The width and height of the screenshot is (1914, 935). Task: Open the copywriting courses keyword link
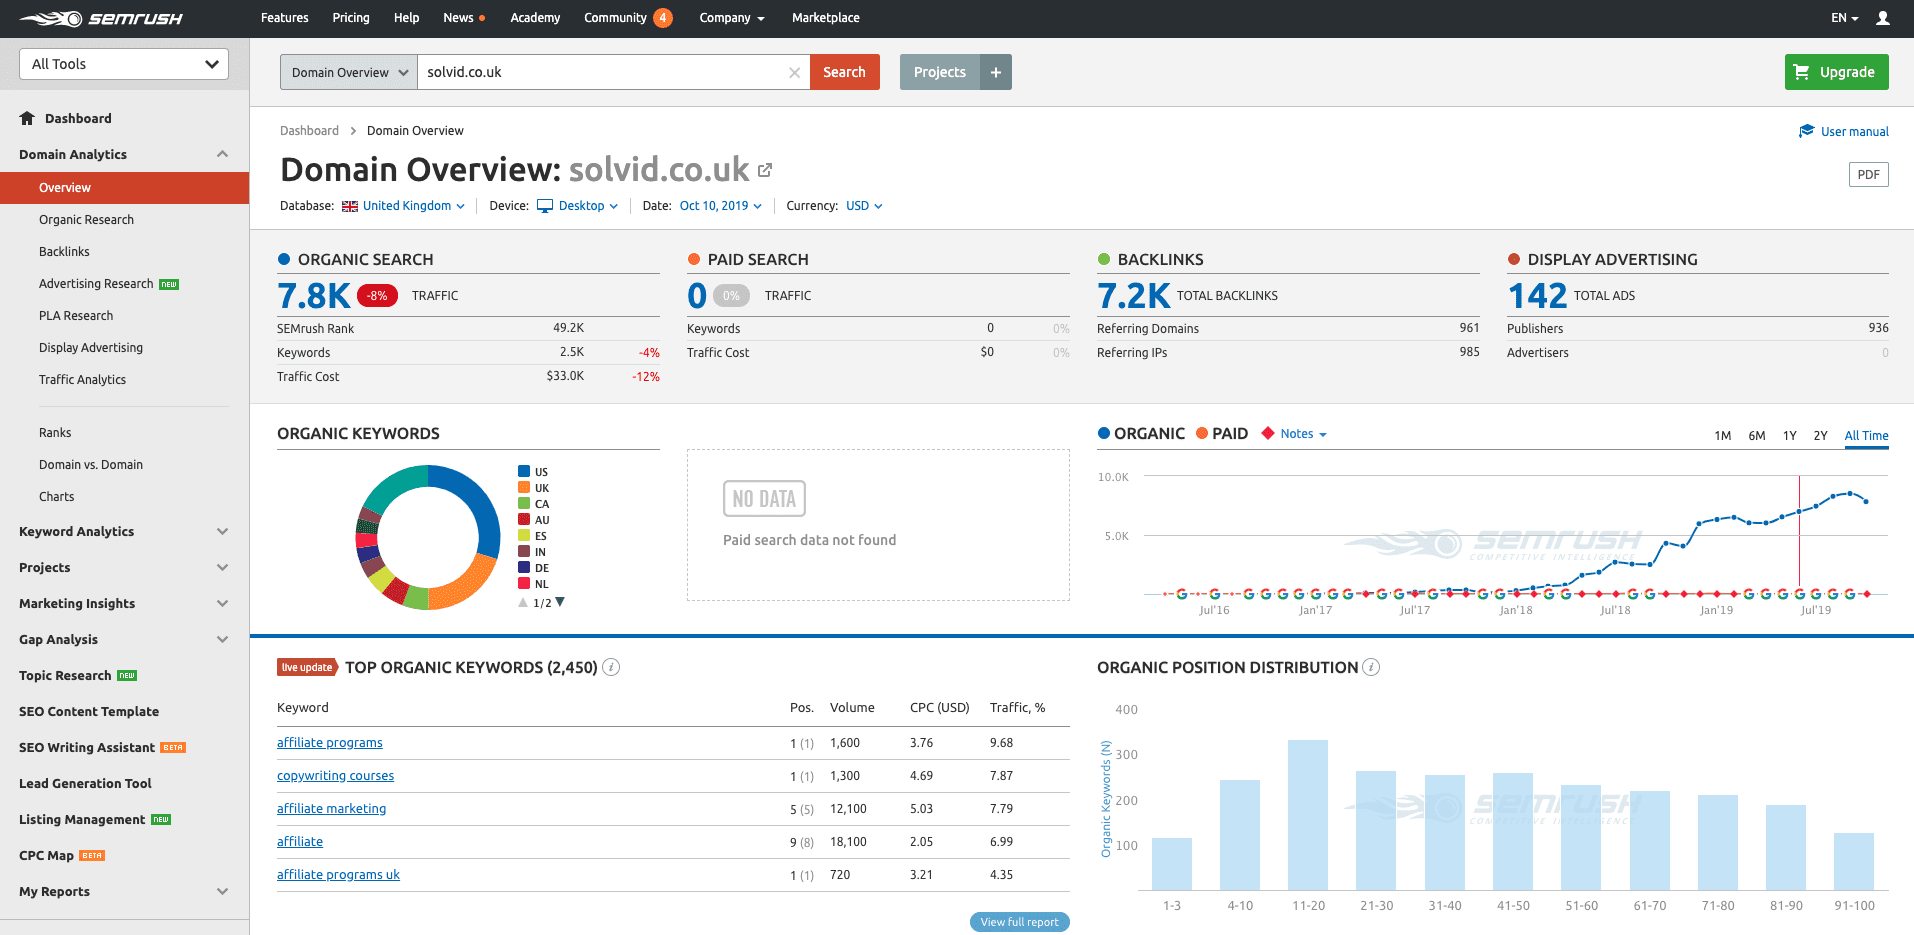336,776
